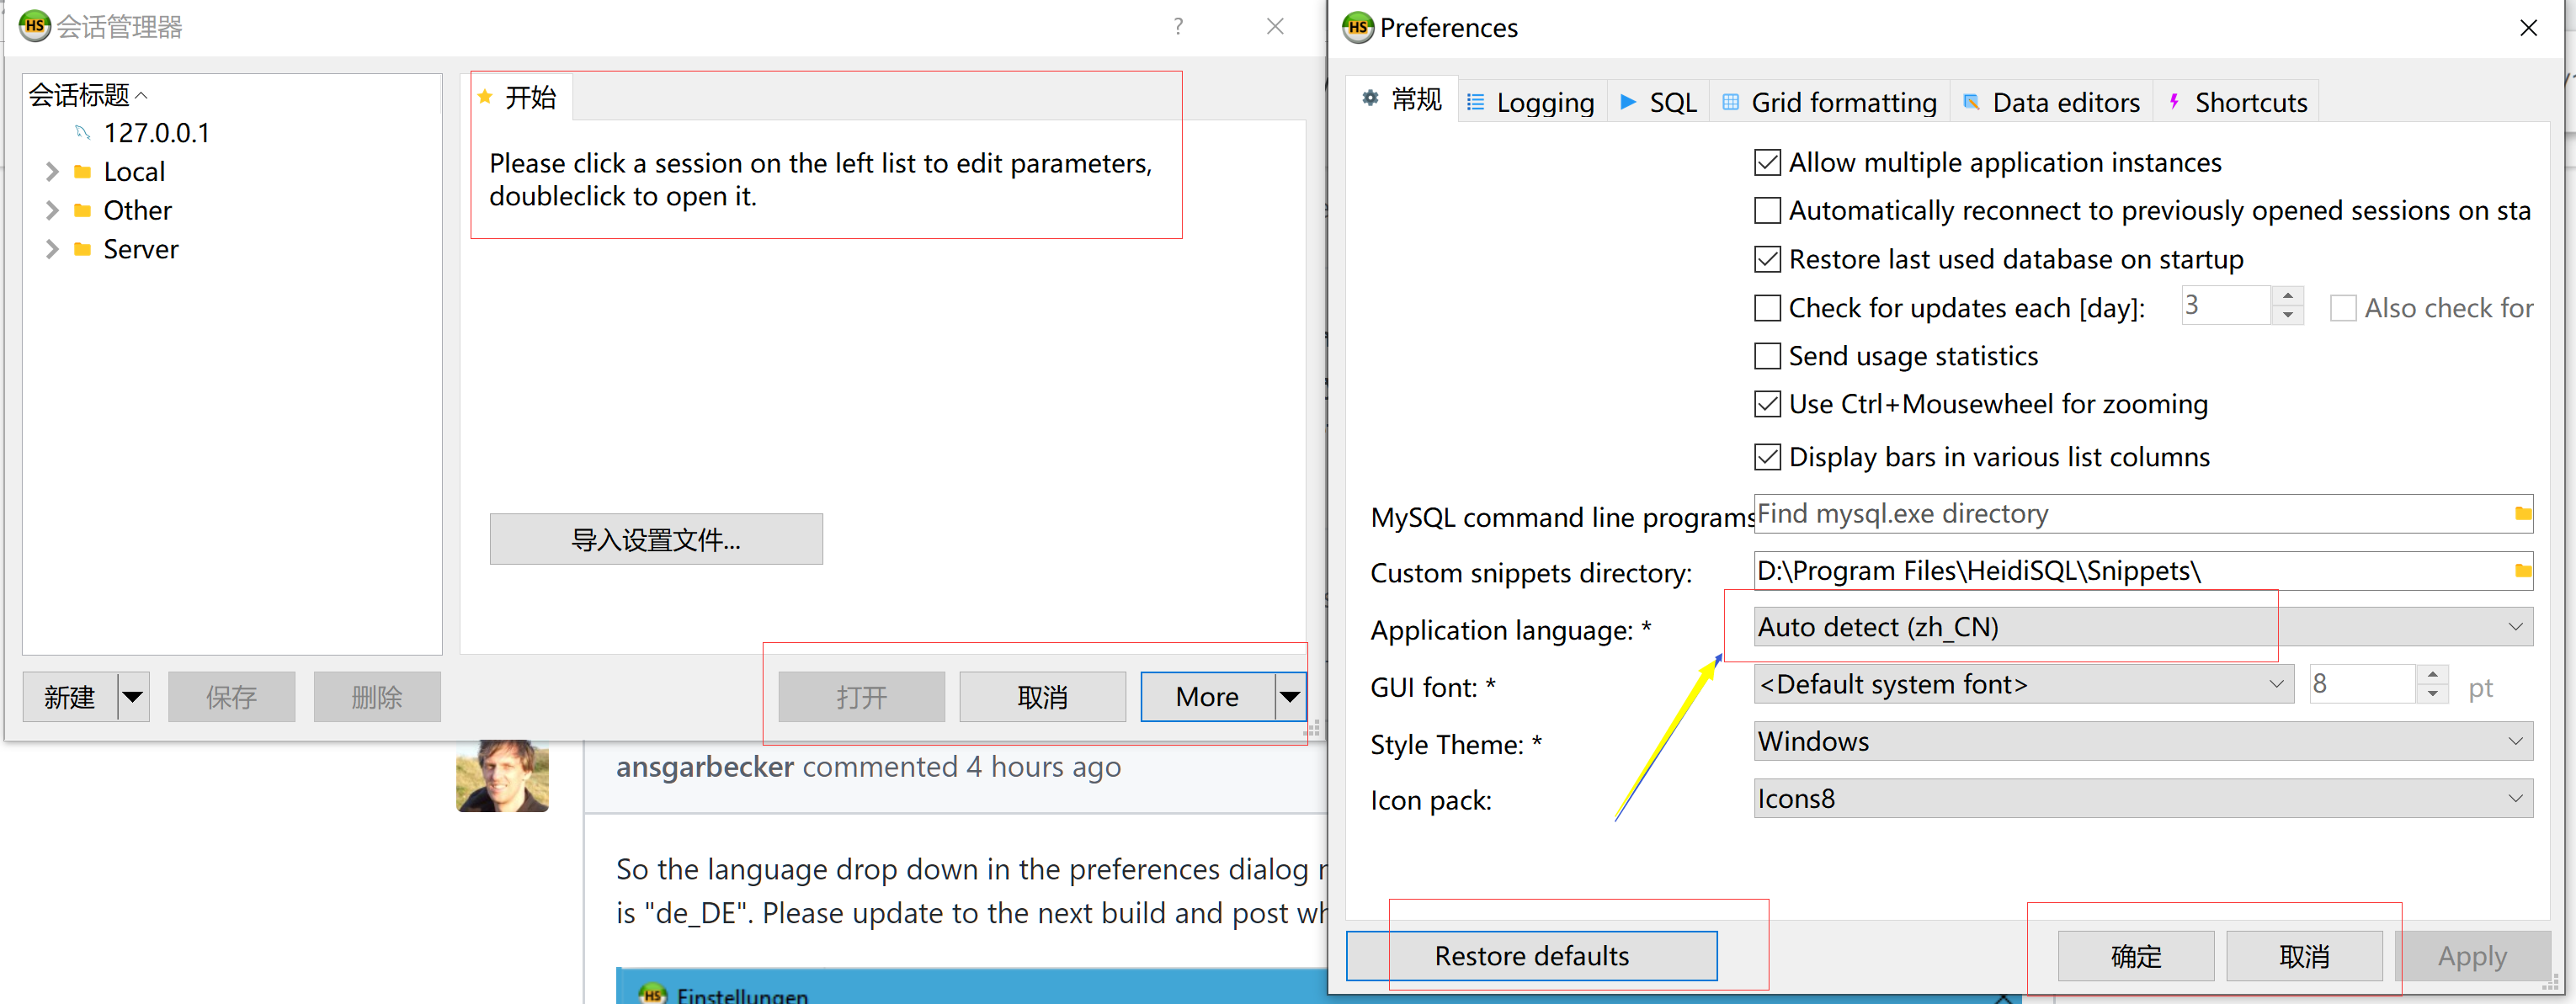
Task: Click the Local folder icon
Action: click(x=83, y=172)
